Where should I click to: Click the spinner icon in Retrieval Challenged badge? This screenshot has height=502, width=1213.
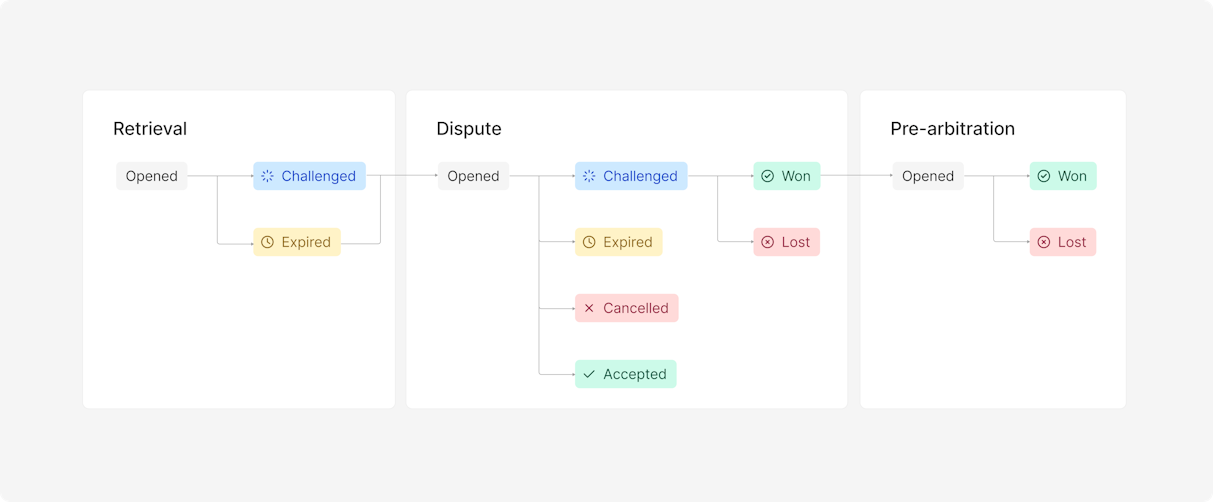(267, 176)
